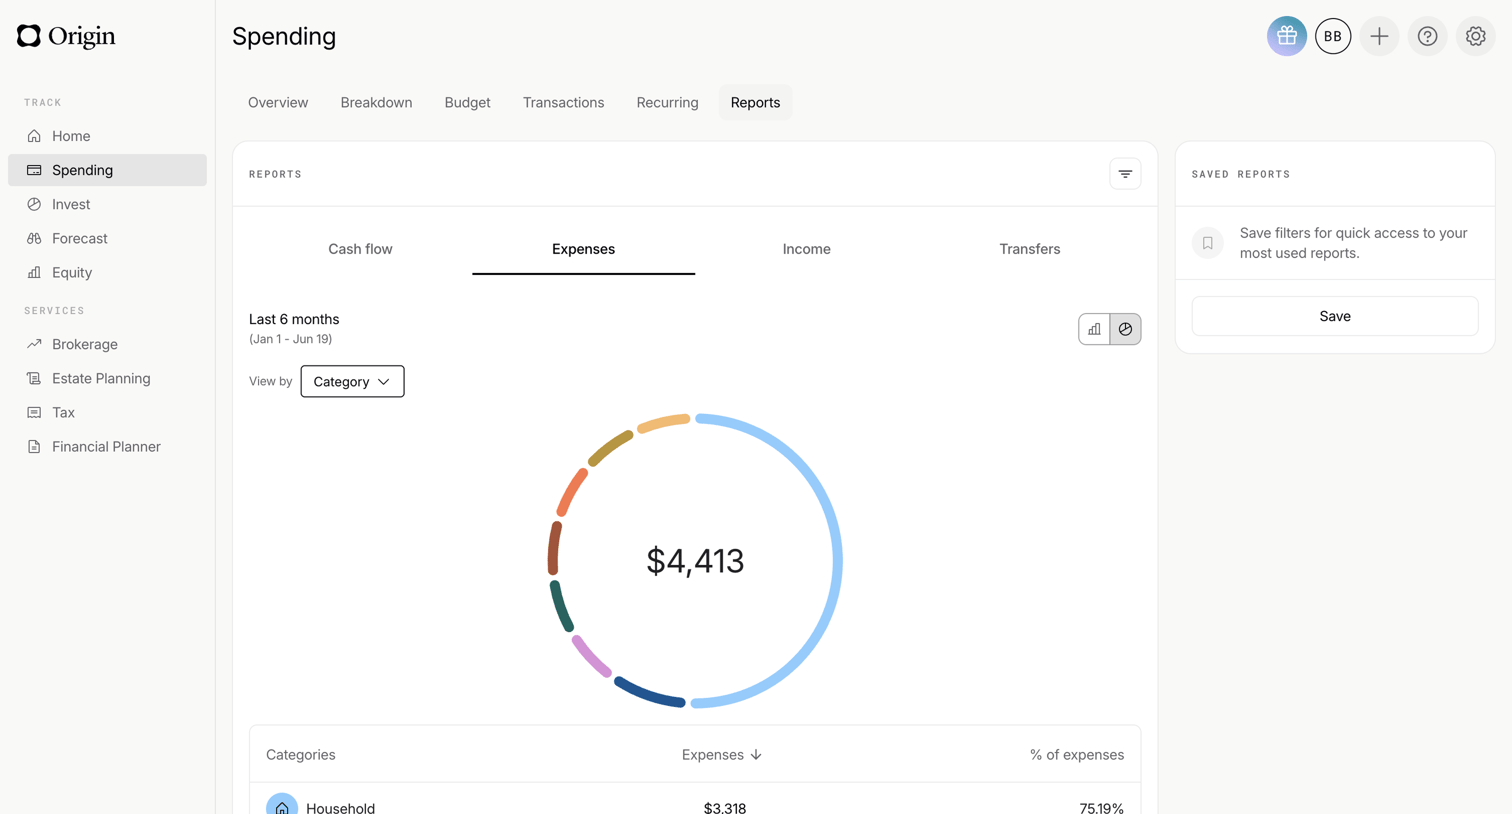Click the Estate Planning icon

(34, 378)
